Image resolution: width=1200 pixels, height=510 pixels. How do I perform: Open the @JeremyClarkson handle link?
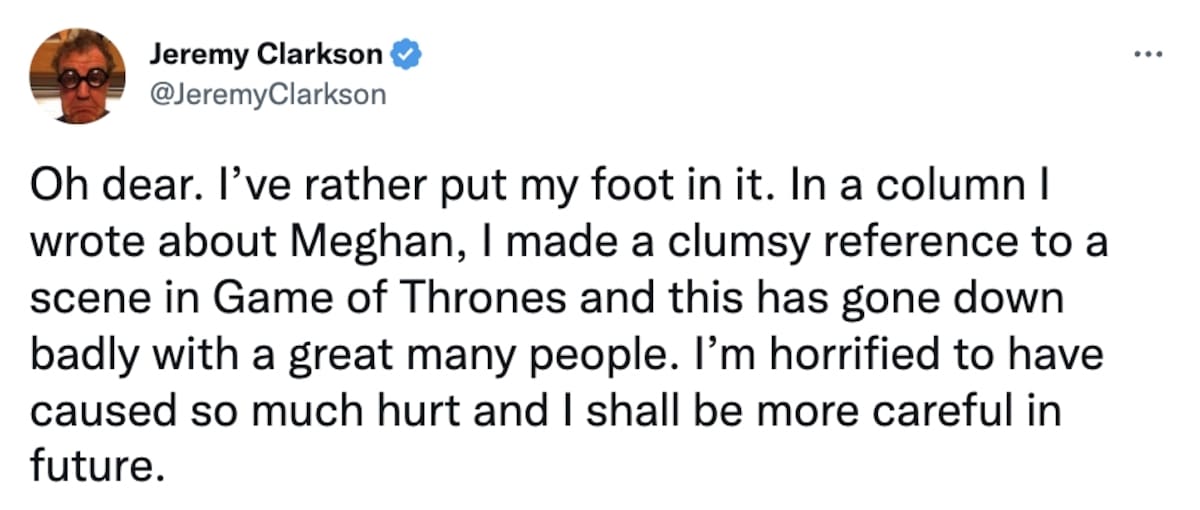click(266, 94)
